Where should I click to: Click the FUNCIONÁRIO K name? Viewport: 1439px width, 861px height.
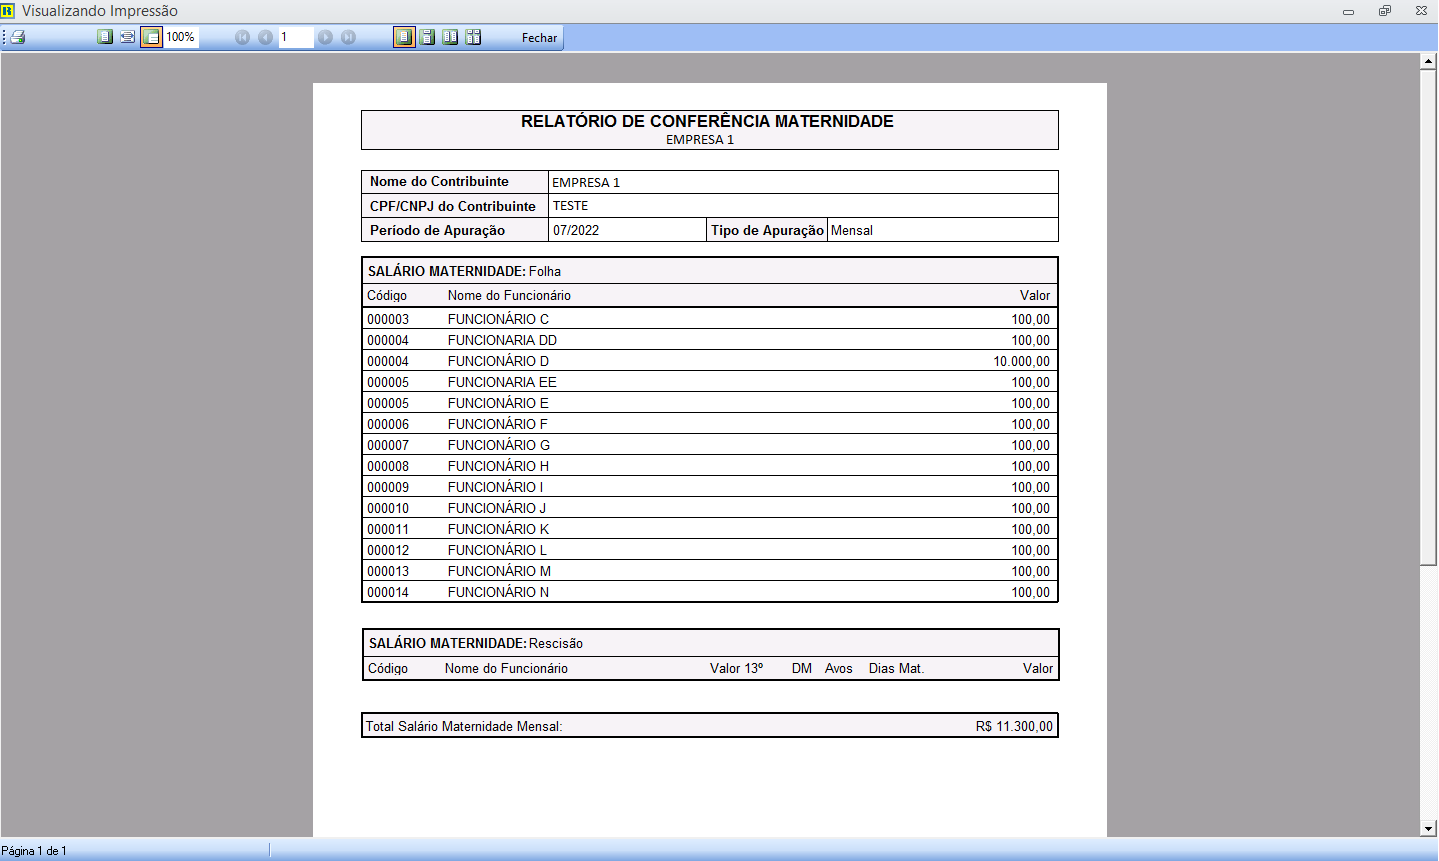pyautogui.click(x=498, y=529)
